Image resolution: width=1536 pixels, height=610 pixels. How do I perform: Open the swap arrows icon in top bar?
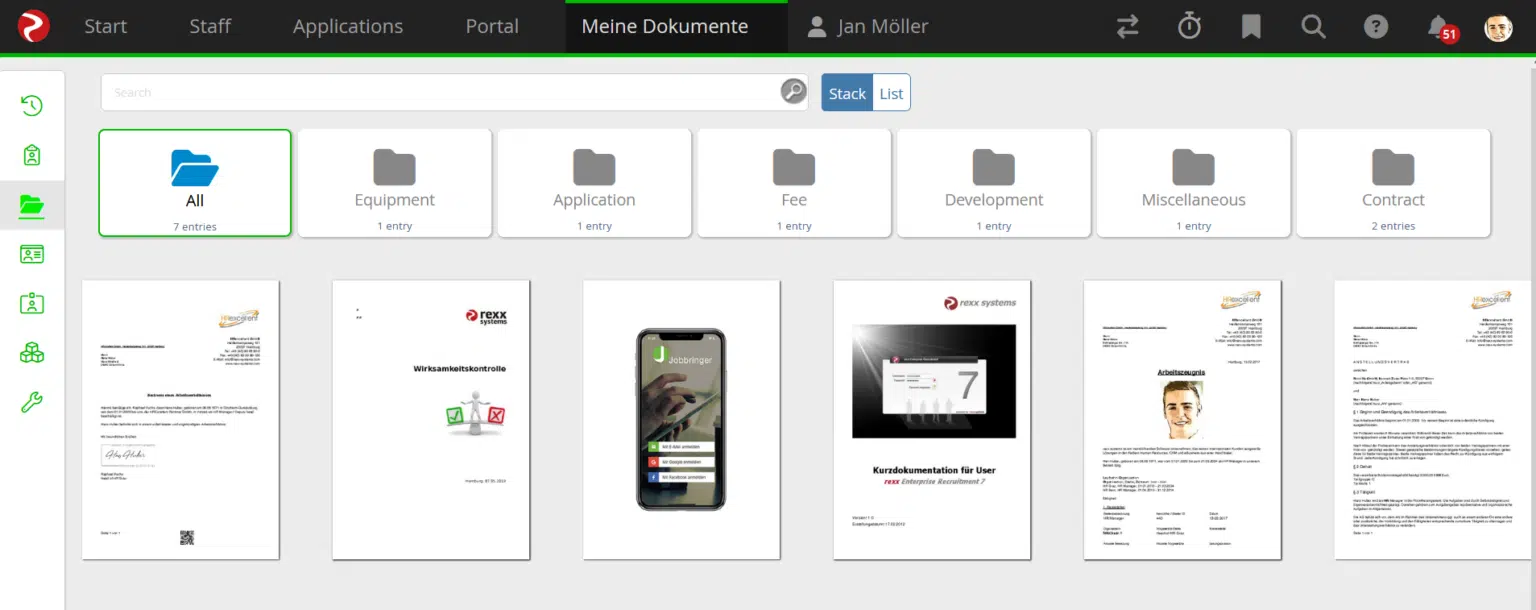(x=1127, y=27)
